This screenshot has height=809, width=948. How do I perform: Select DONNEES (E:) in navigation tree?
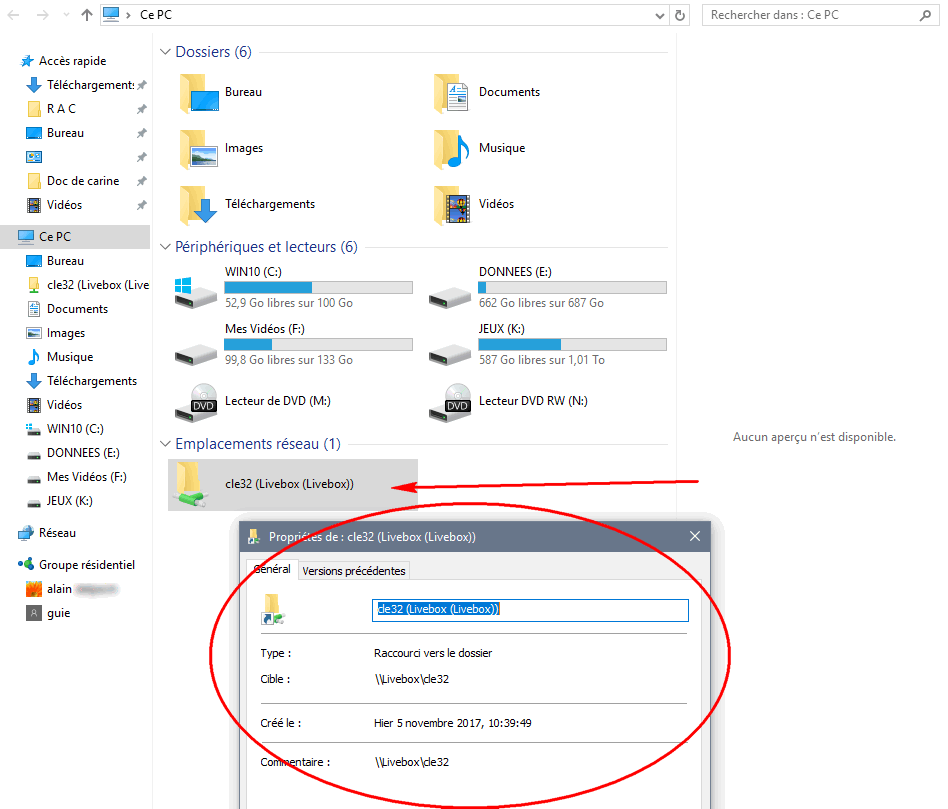pyautogui.click(x=83, y=453)
